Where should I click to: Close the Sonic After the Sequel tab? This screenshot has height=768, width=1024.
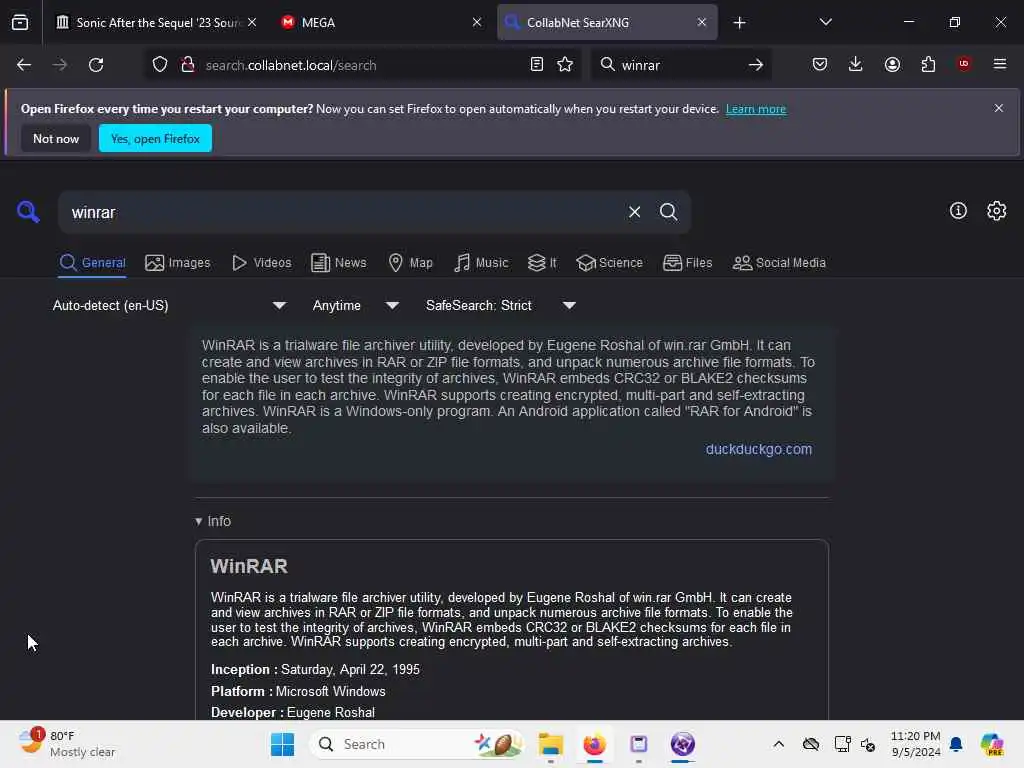pos(252,22)
